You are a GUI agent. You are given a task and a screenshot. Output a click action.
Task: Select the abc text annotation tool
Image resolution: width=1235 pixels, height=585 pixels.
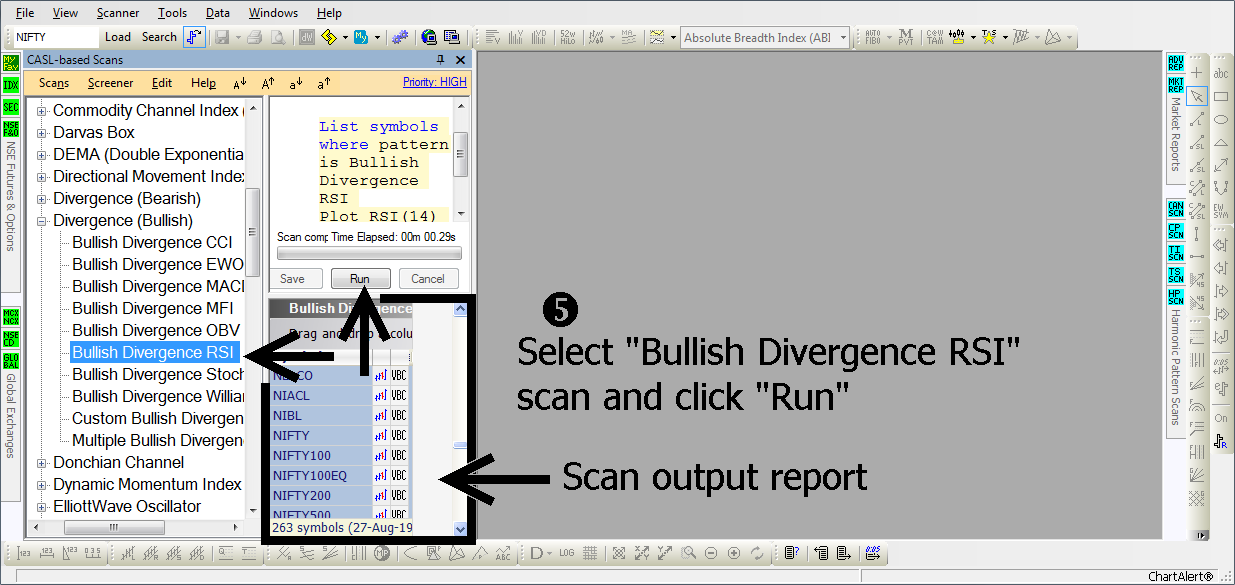click(x=1221, y=73)
